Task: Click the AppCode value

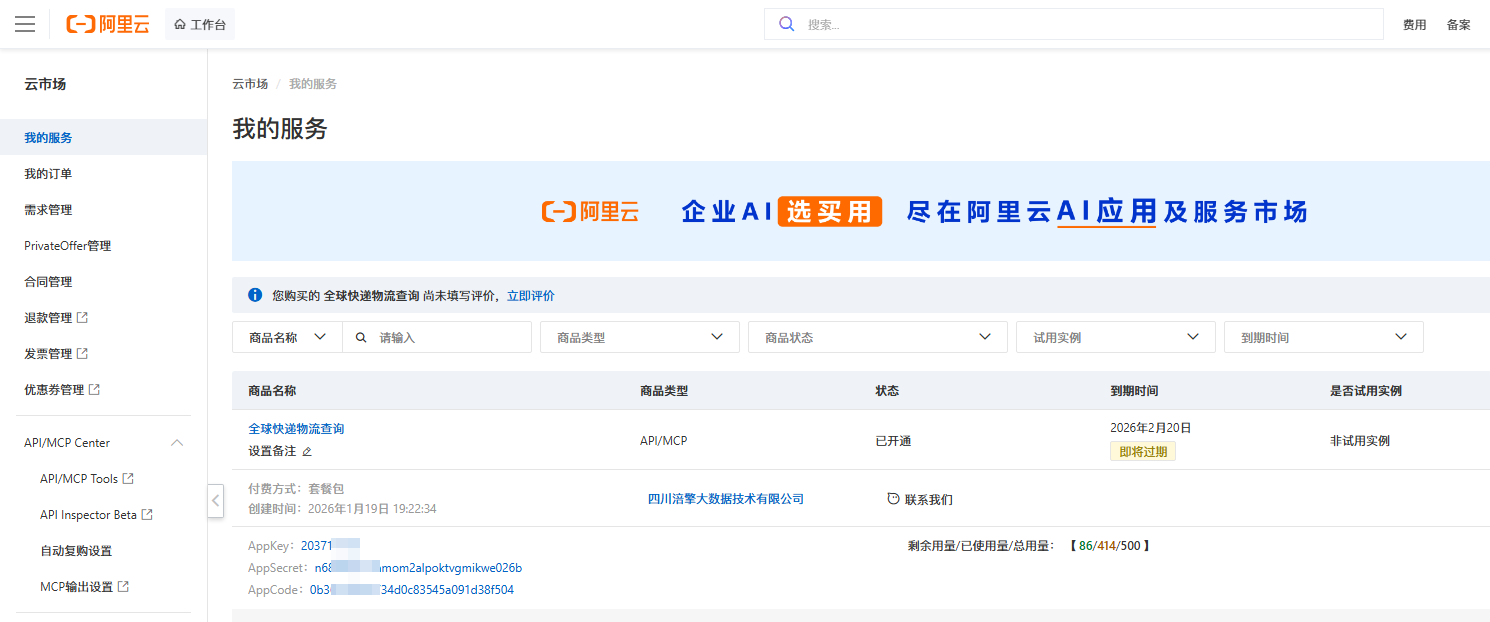Action: (x=412, y=590)
